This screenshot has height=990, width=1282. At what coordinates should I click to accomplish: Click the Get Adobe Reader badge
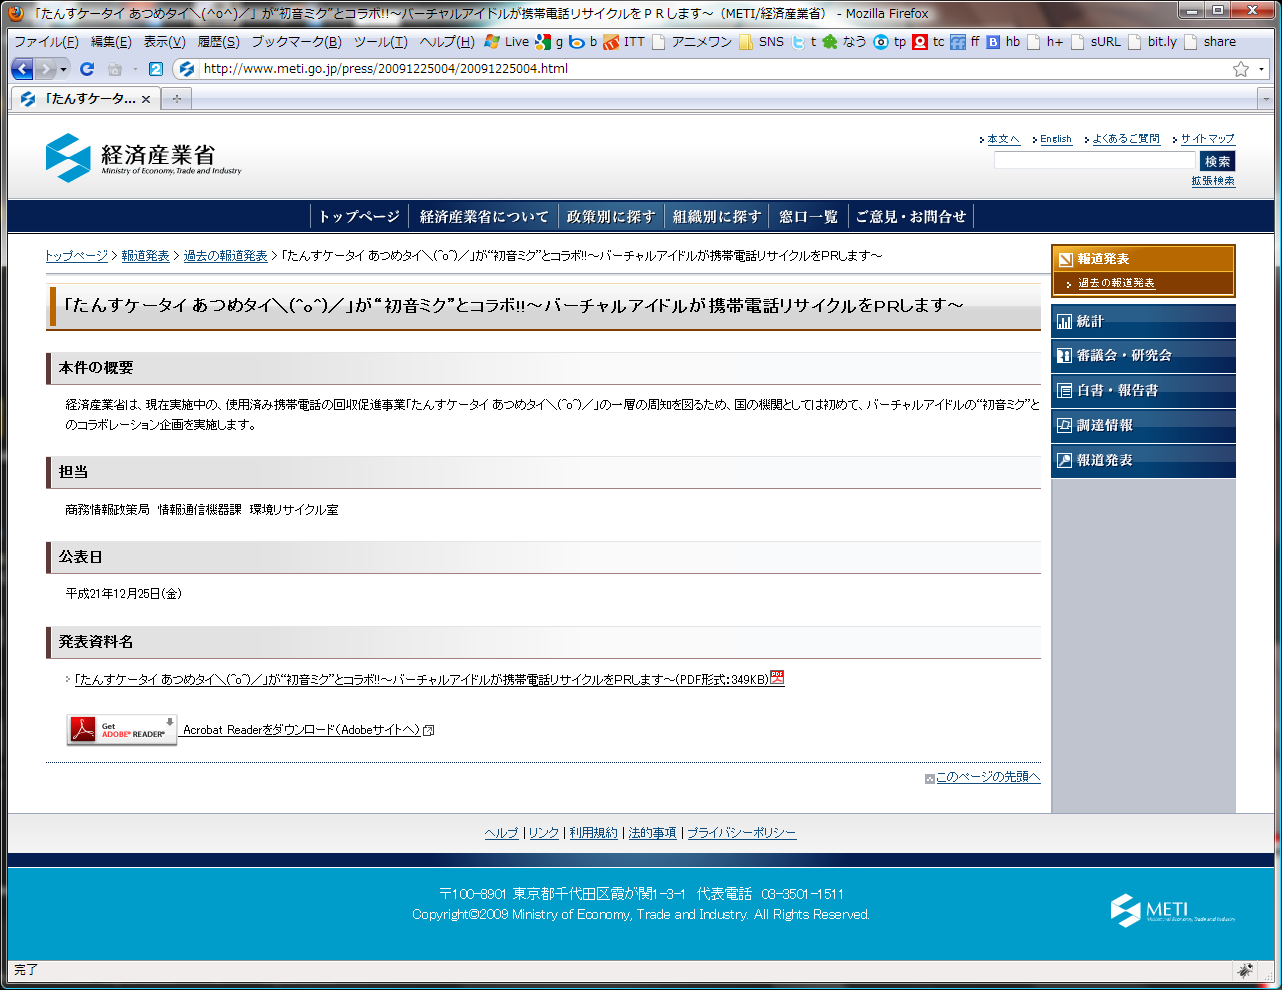click(x=122, y=730)
